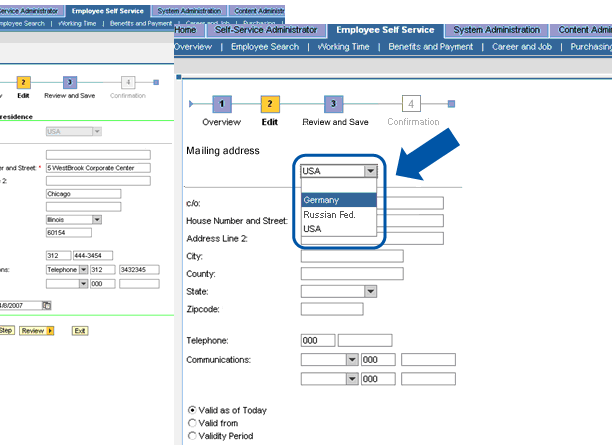The width and height of the screenshot is (612, 445).
Task: Click the yellow step 2 Edit icon in the enlarged roadmap
Action: coord(269,103)
